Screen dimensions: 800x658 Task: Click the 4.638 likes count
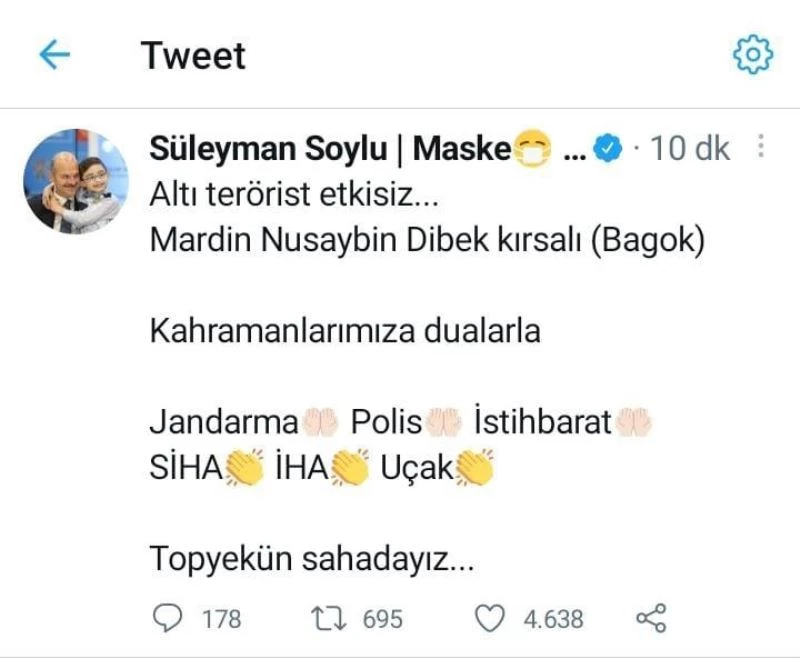coord(553,620)
